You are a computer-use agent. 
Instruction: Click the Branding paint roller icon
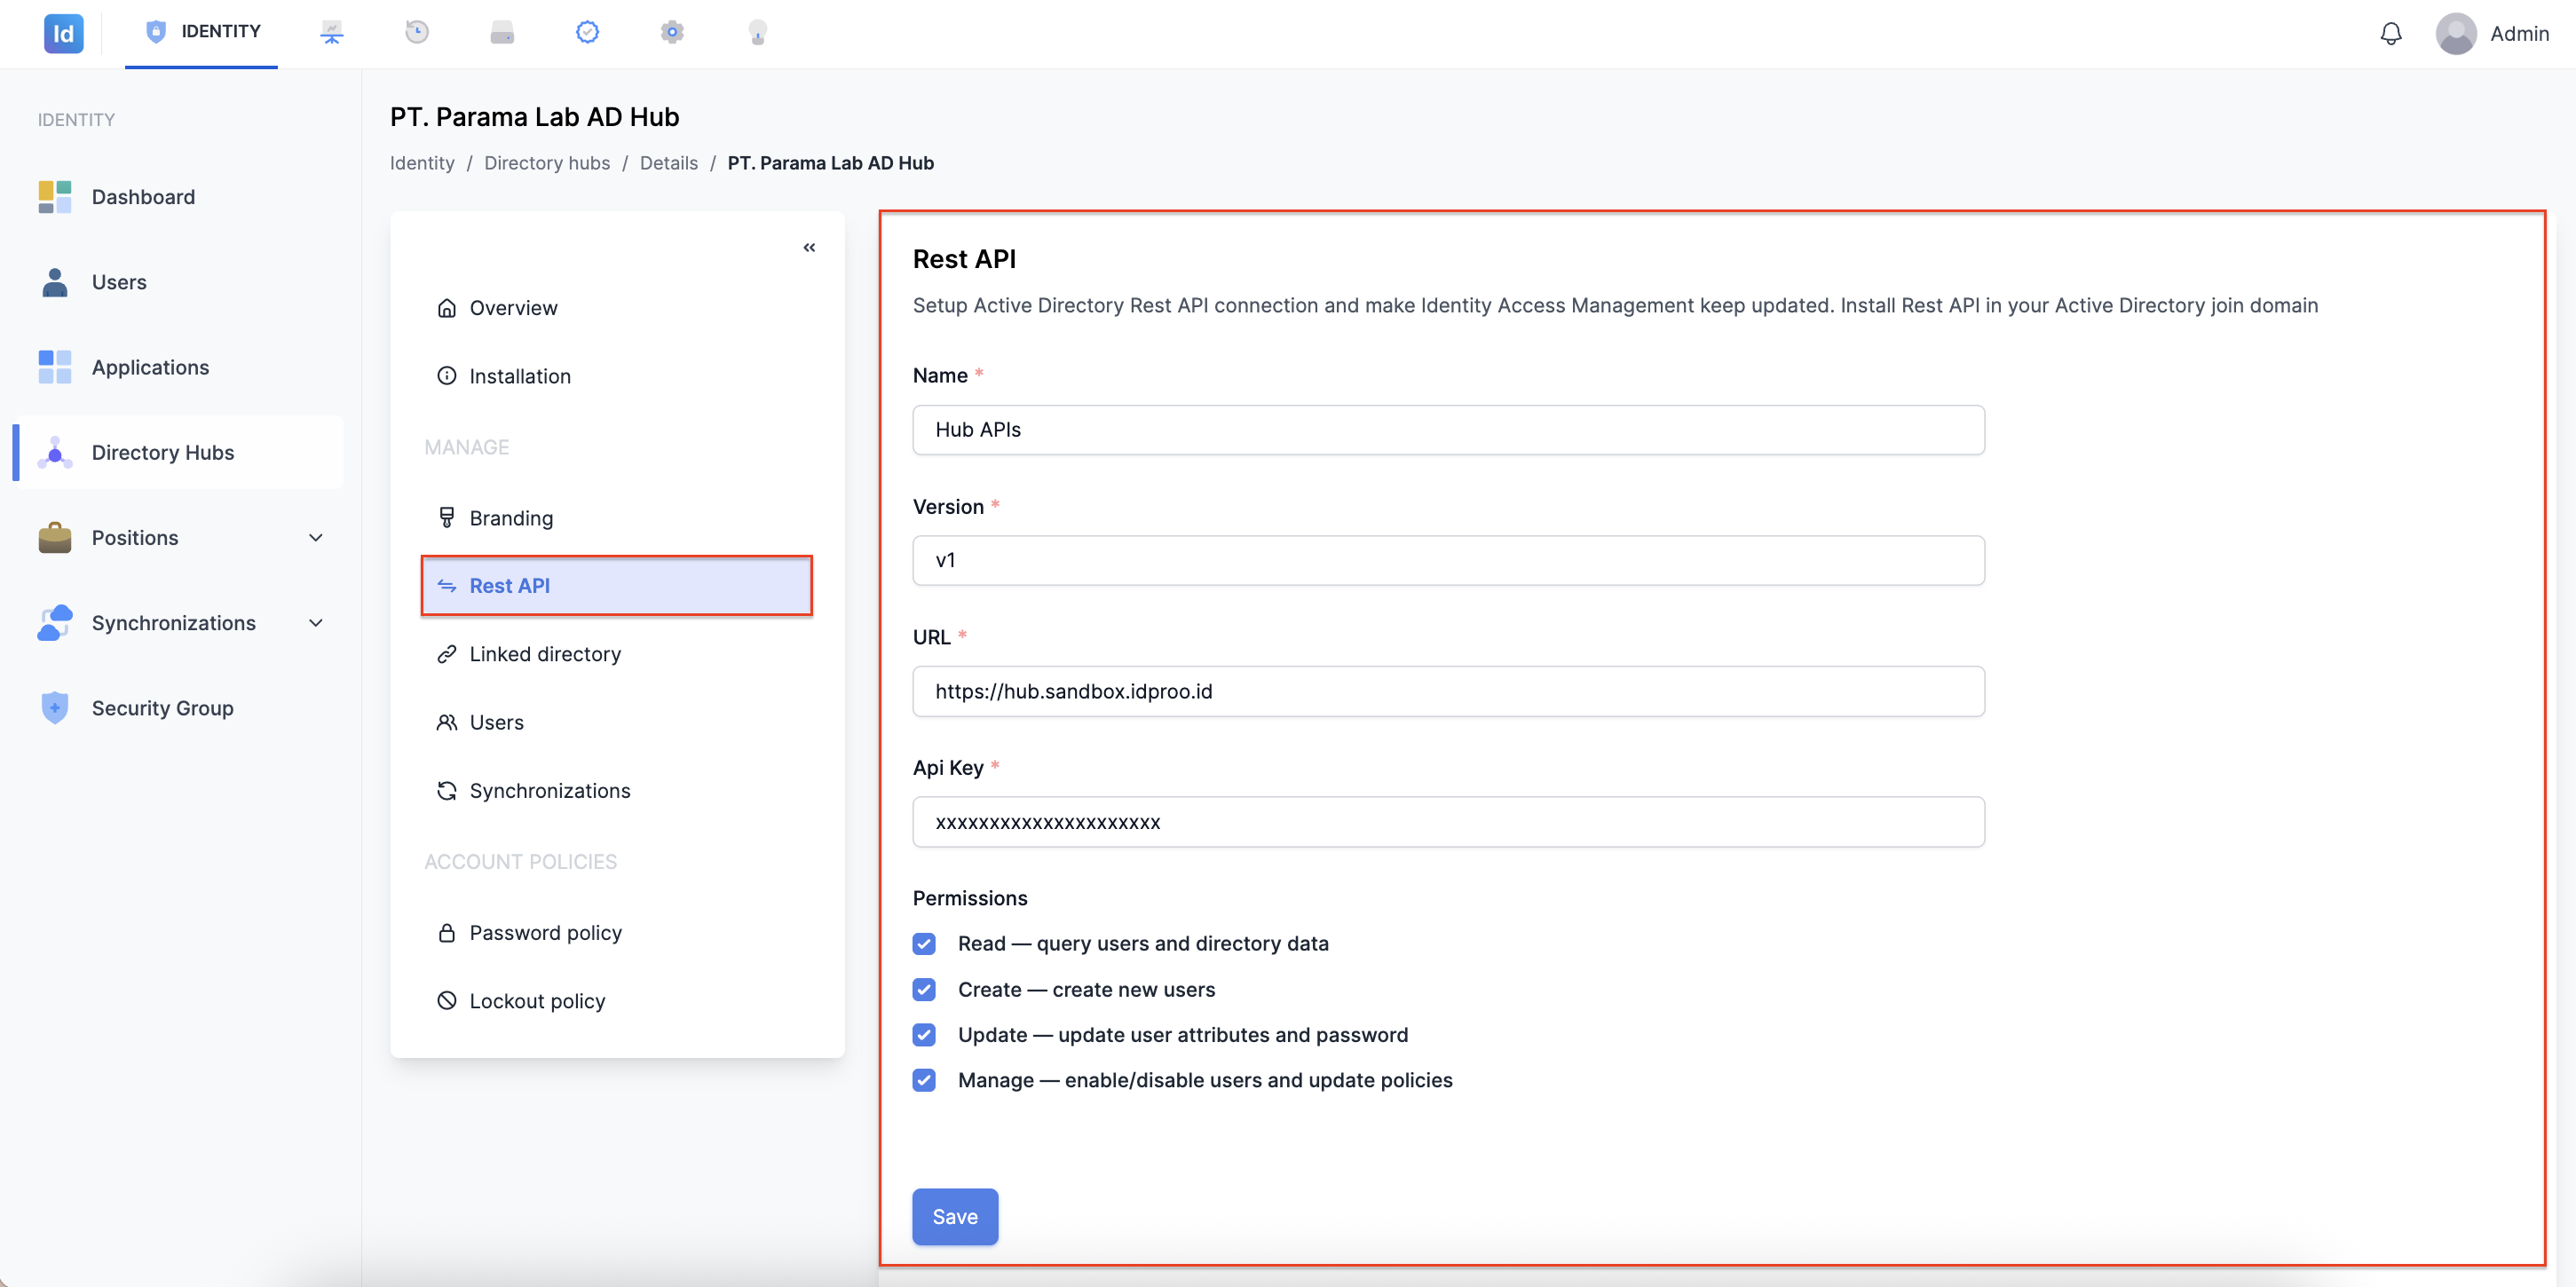click(446, 517)
